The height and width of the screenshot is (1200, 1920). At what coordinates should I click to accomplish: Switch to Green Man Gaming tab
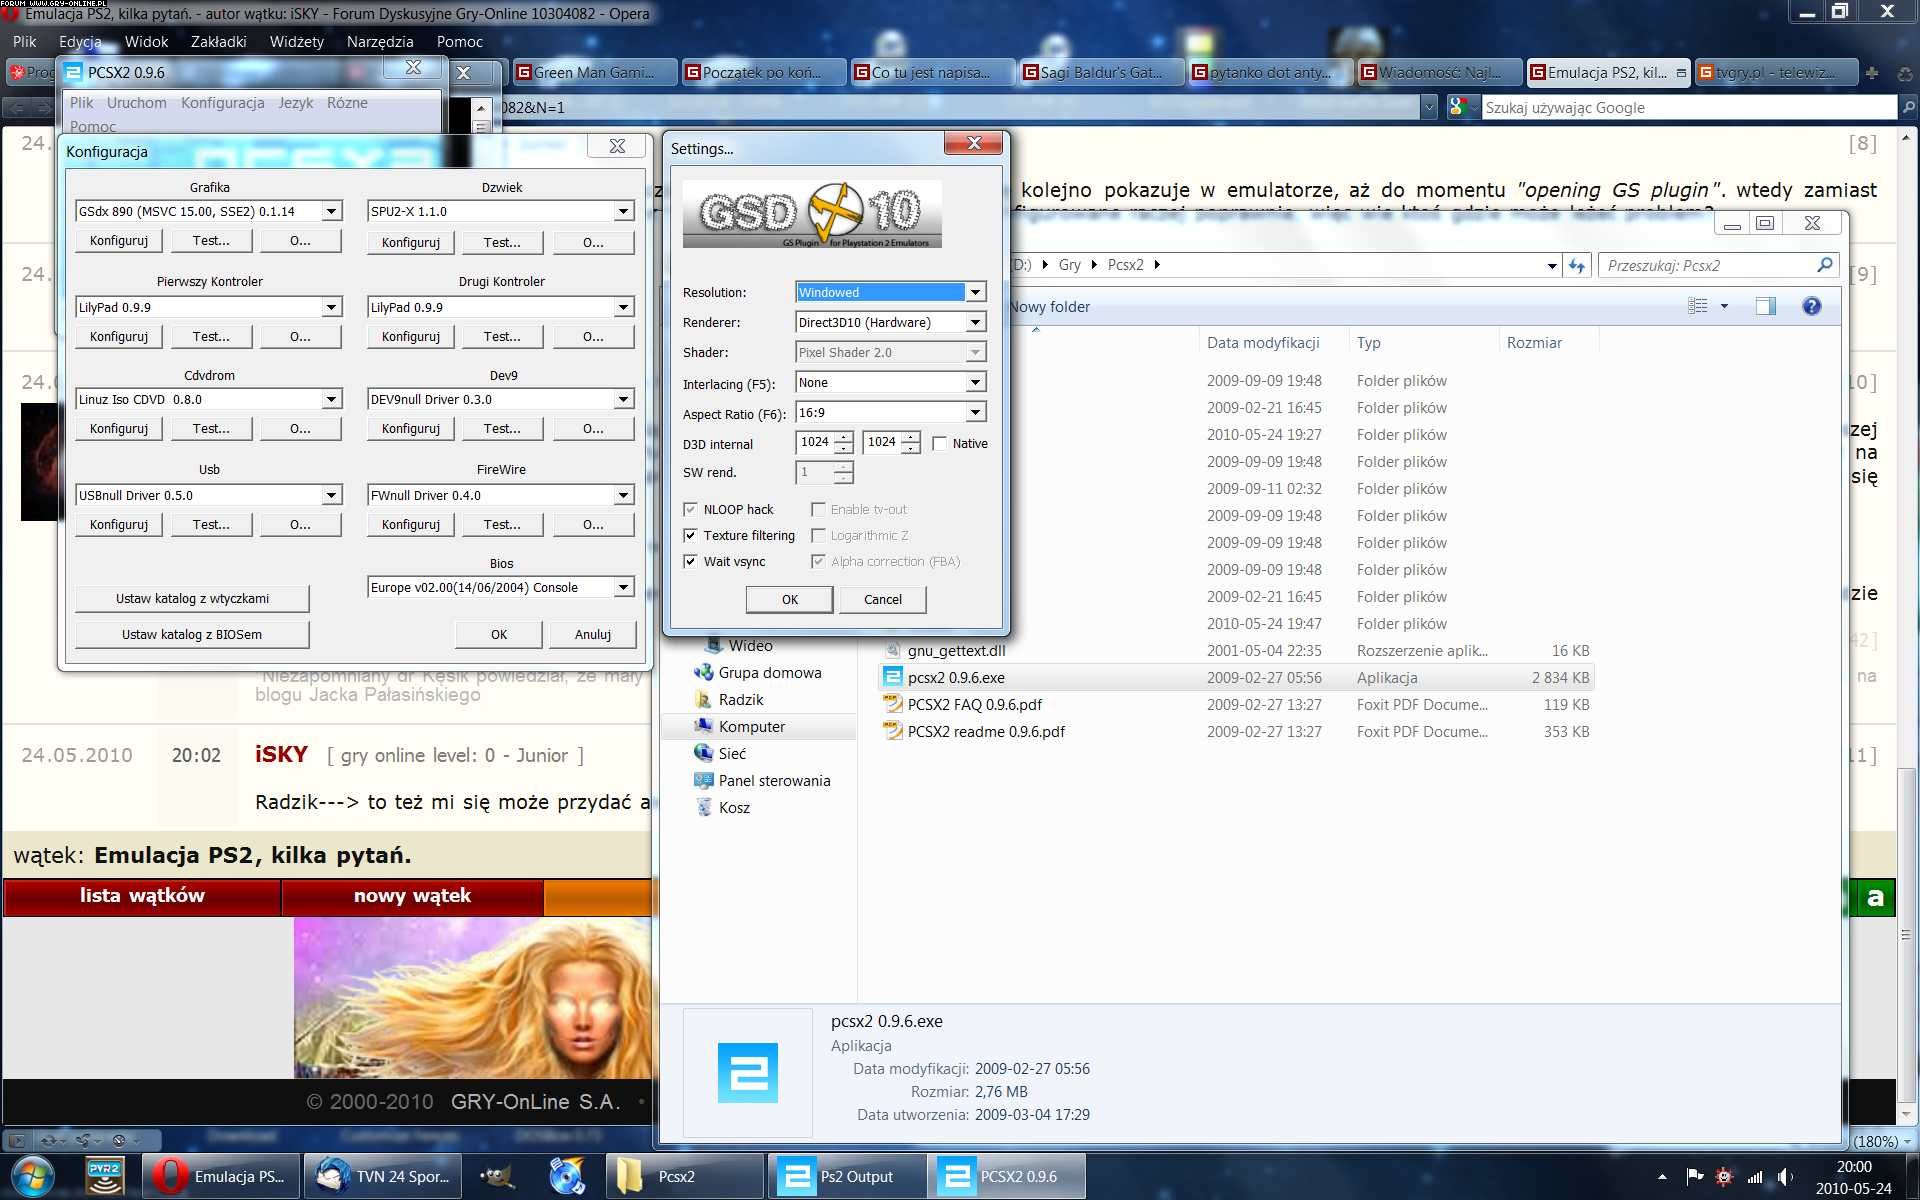(x=593, y=72)
